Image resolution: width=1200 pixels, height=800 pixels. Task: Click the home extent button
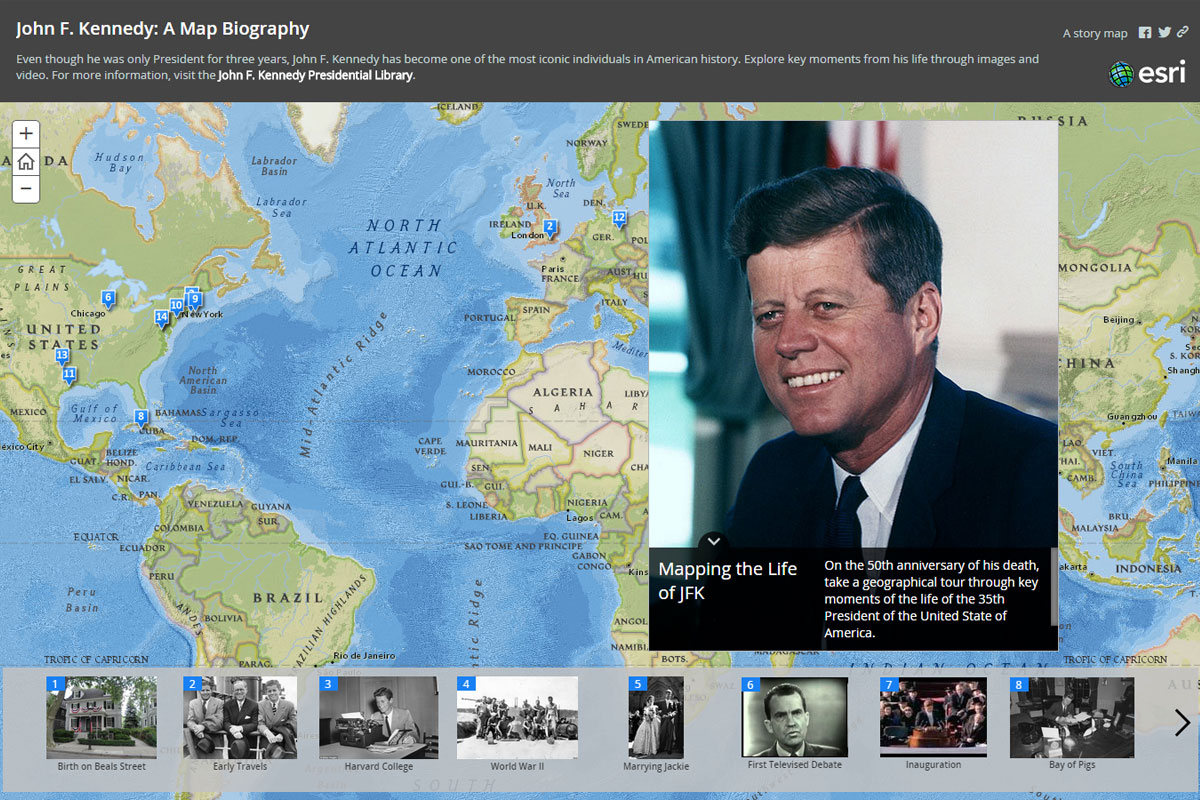26,161
